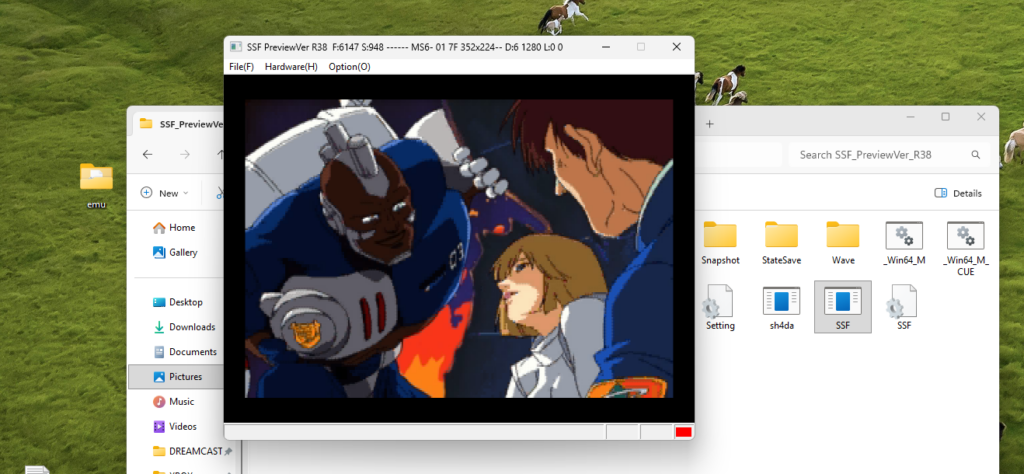Select the StateSave folder in Explorer
This screenshot has height=474, width=1024.
click(x=781, y=243)
